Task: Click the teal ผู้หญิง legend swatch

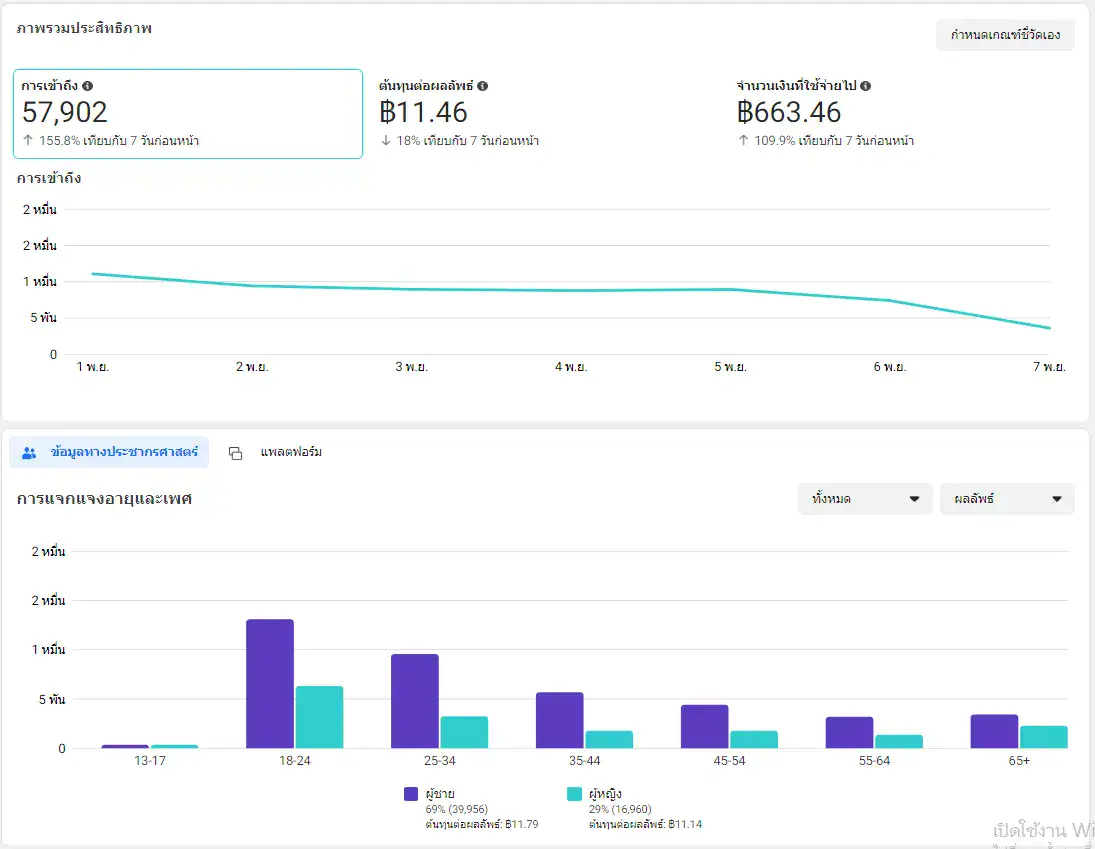Action: [x=575, y=794]
